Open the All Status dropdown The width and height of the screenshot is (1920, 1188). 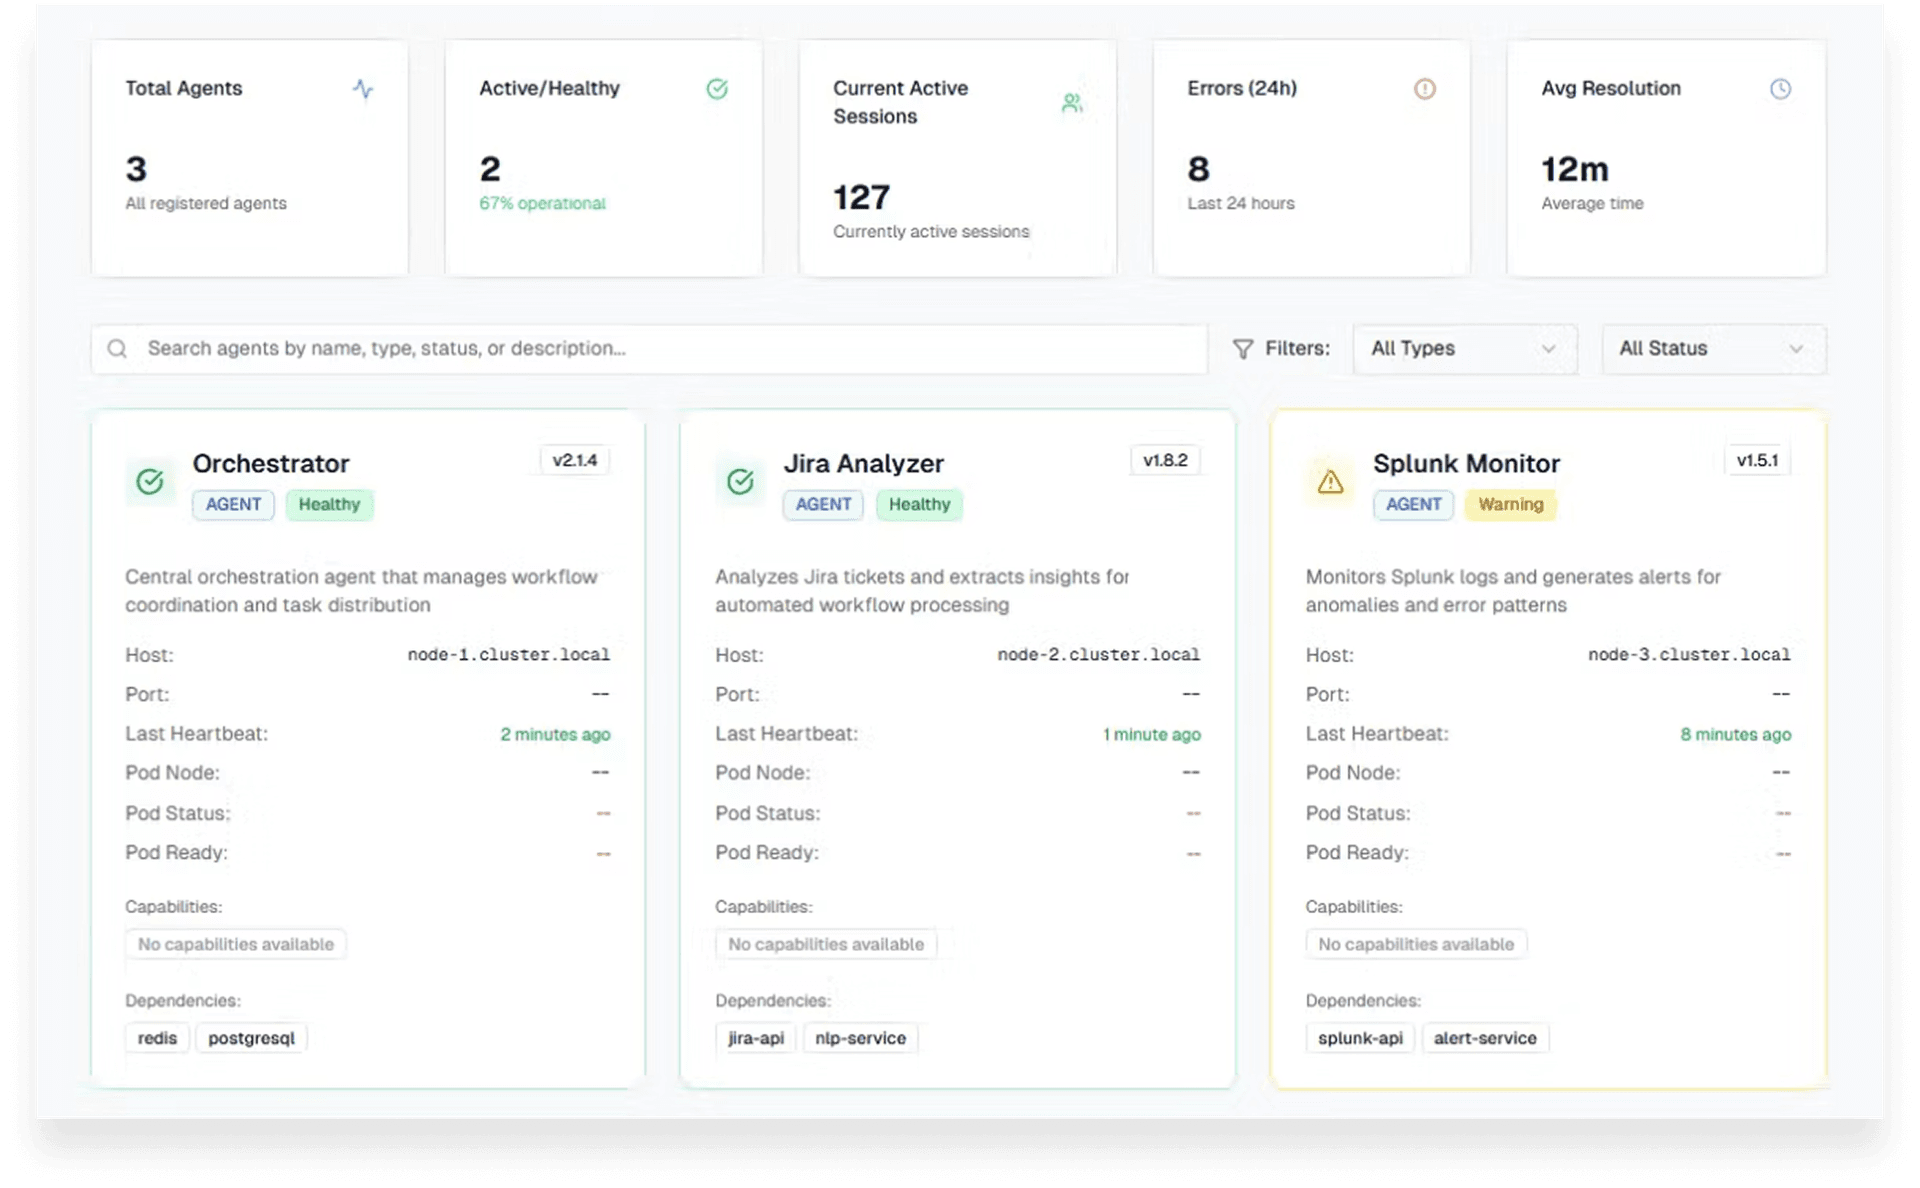coord(1712,349)
